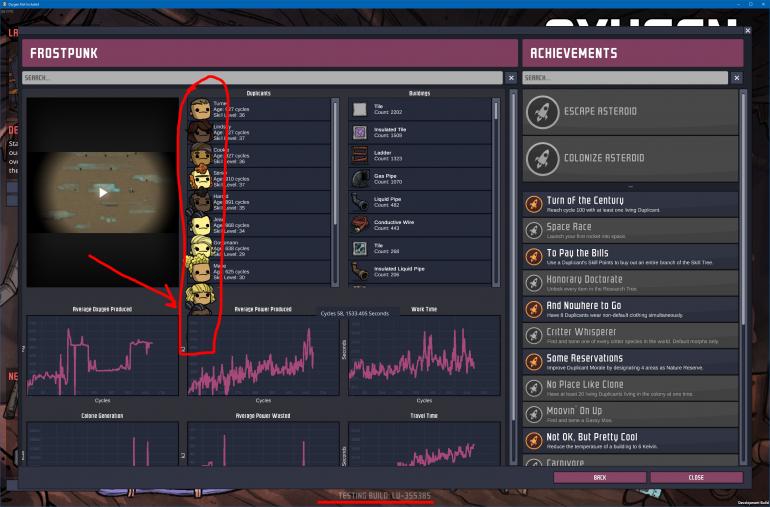770x507 pixels.
Task: Click the Travel Time chart
Action: tap(424, 444)
